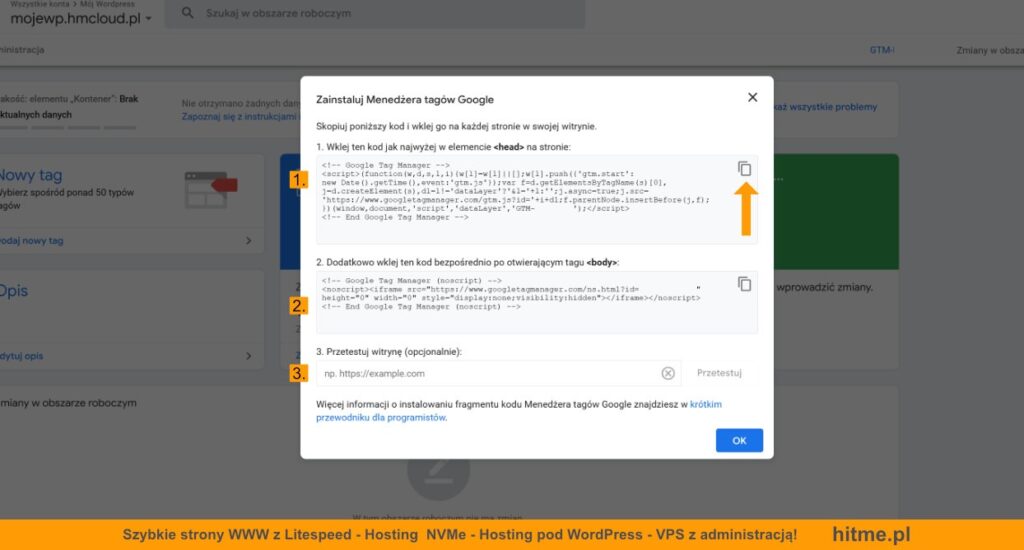Copy the body noscript code snippet
1024x550 pixels.
[x=744, y=284]
